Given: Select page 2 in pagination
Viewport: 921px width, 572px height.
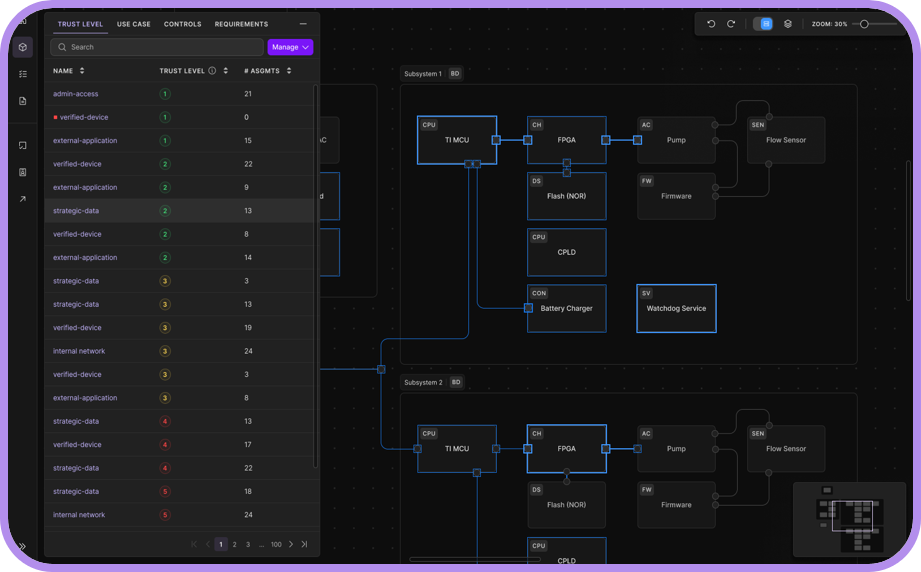Looking at the screenshot, I should (234, 544).
